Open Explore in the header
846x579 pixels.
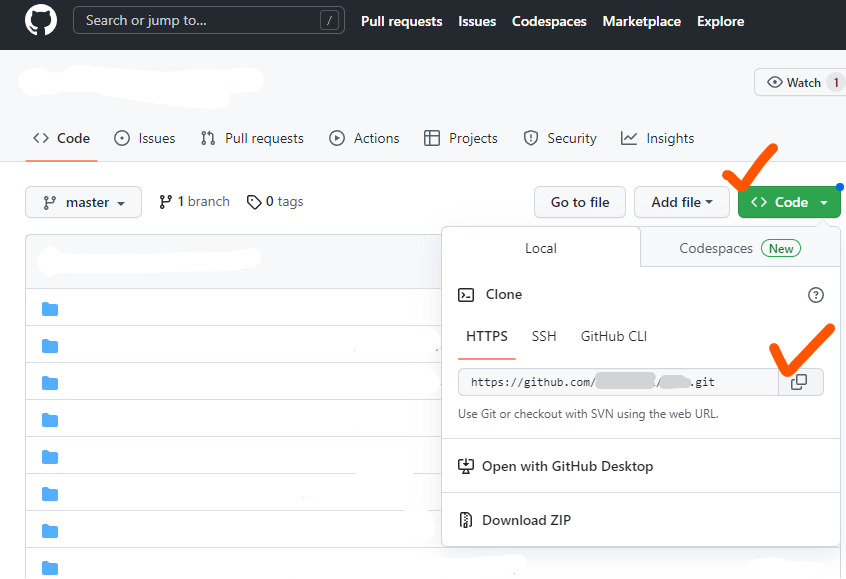pos(720,21)
